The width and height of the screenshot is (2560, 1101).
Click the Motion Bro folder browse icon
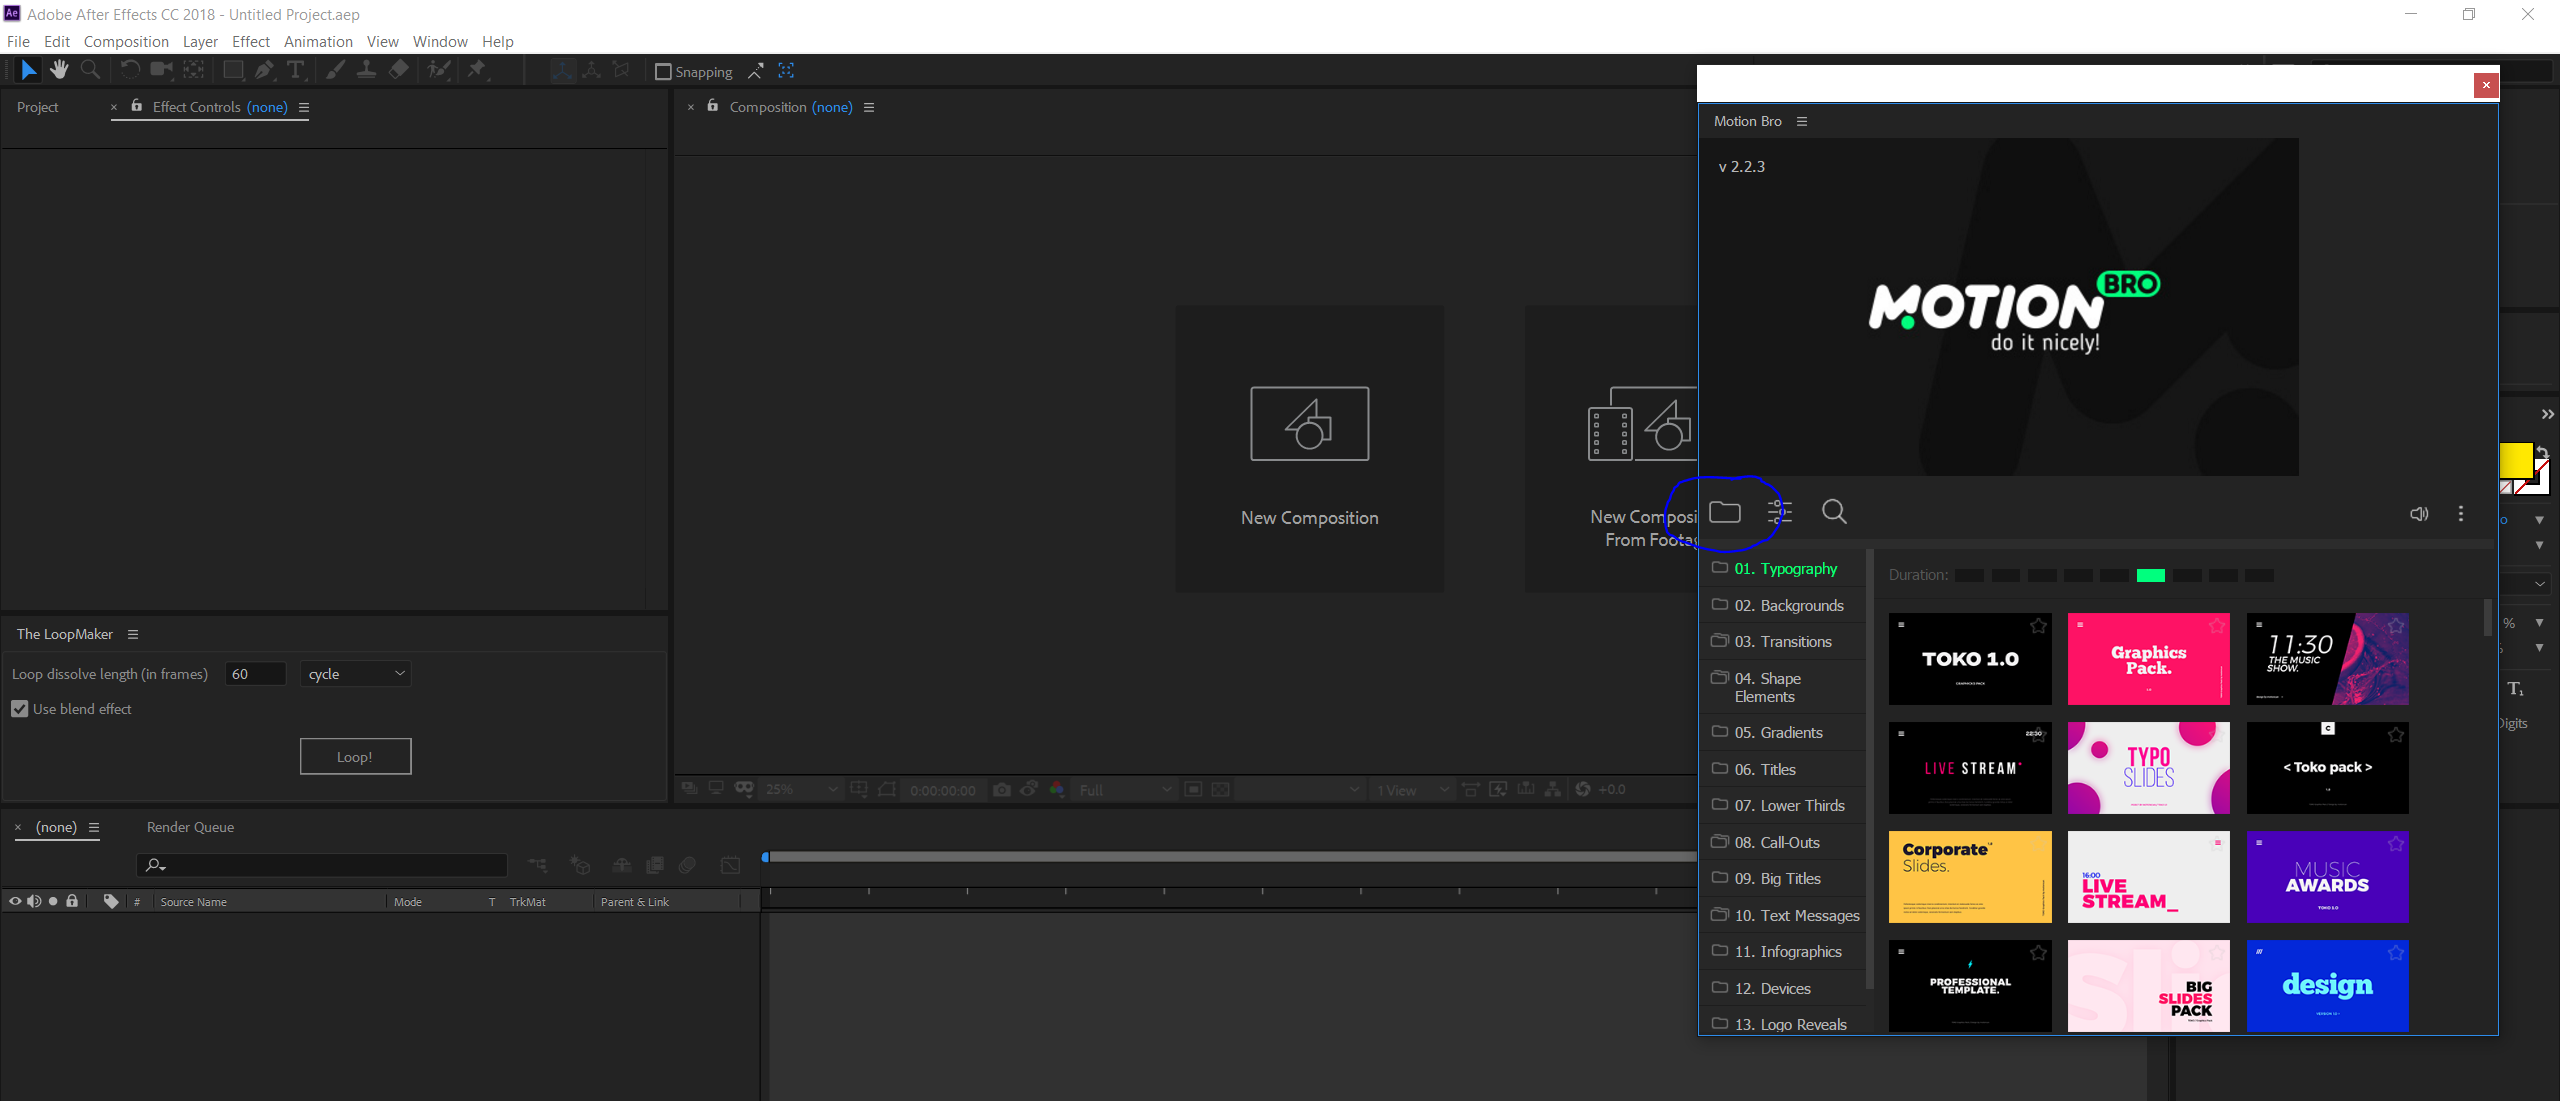(x=1726, y=513)
